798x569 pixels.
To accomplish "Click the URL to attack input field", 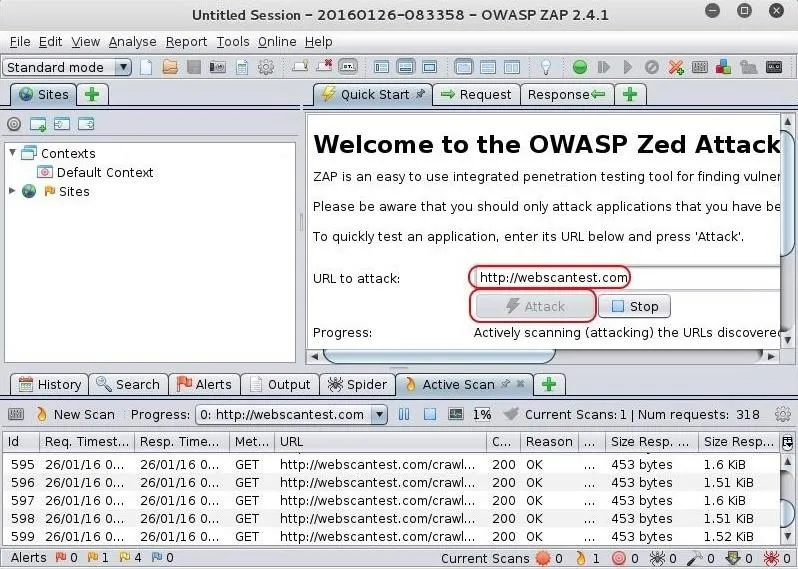I will [x=629, y=277].
